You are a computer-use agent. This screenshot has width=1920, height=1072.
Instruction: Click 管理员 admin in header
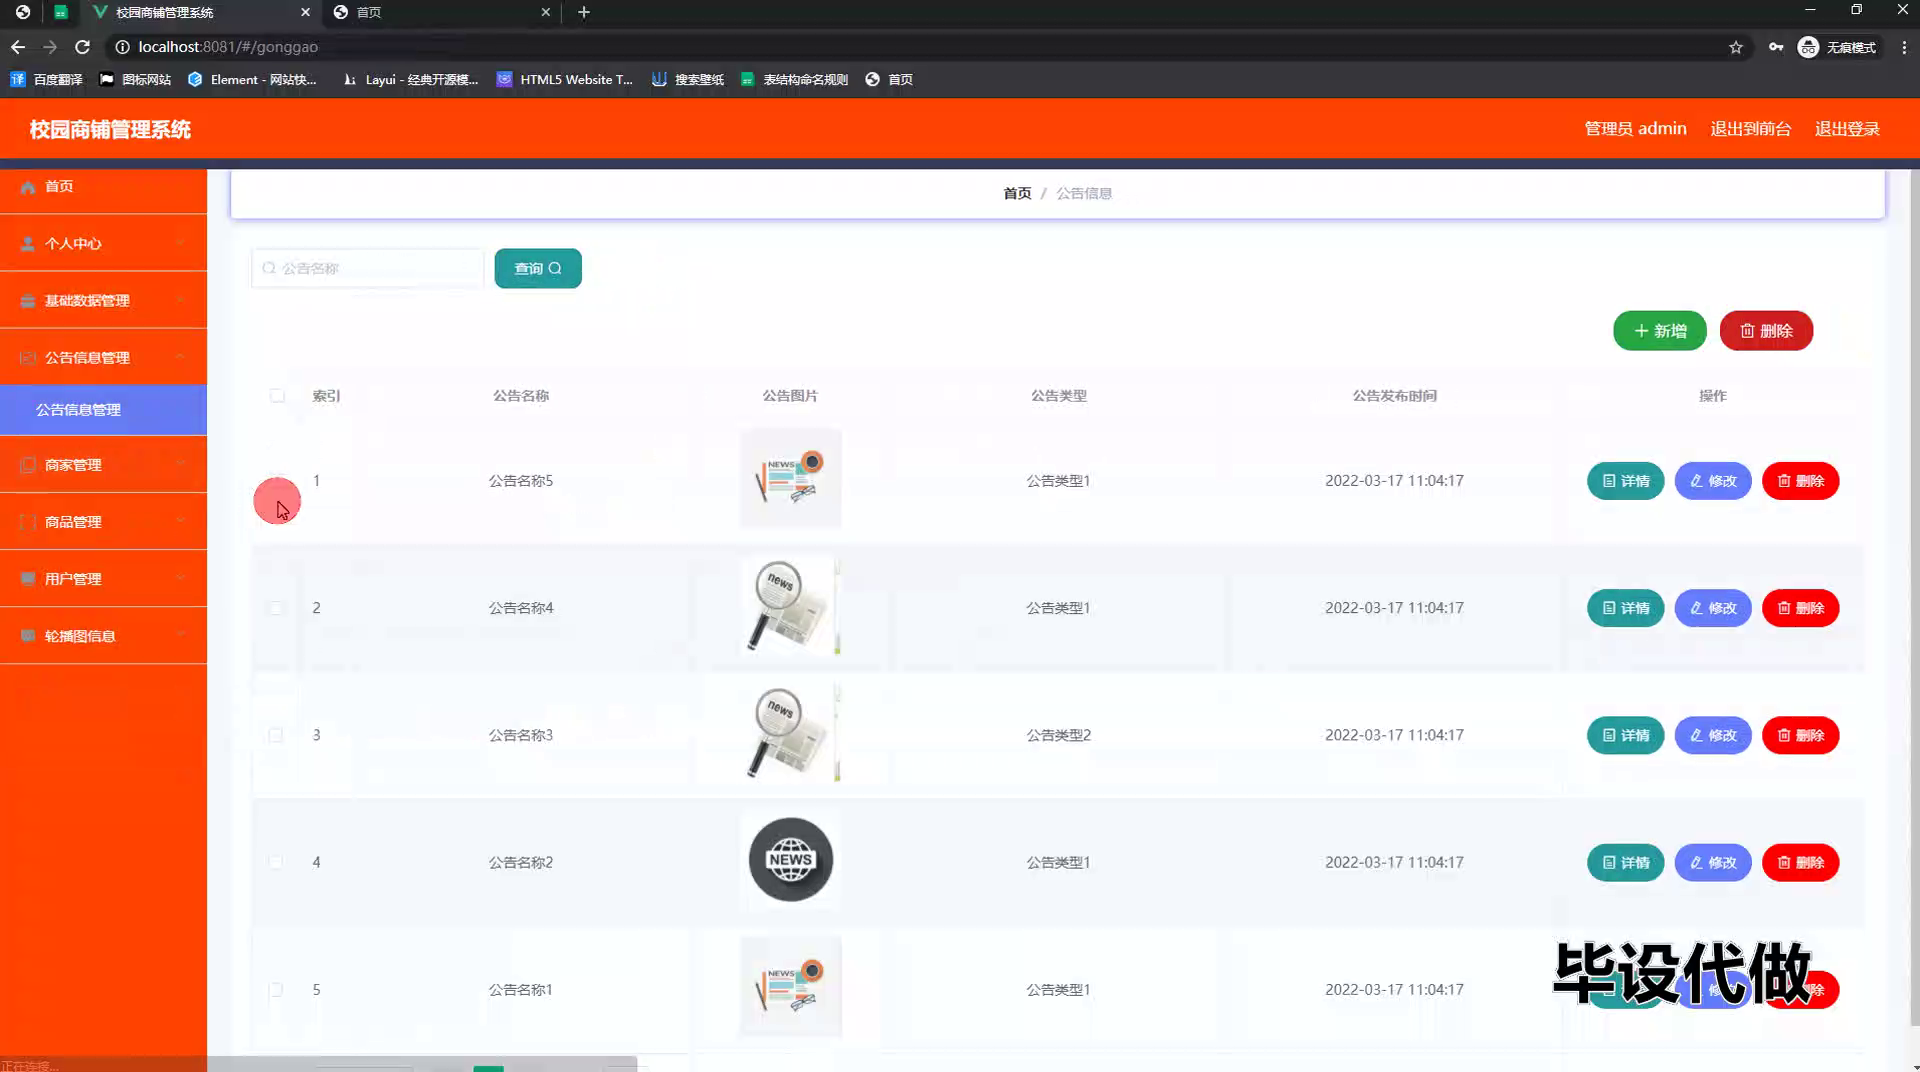click(1635, 129)
